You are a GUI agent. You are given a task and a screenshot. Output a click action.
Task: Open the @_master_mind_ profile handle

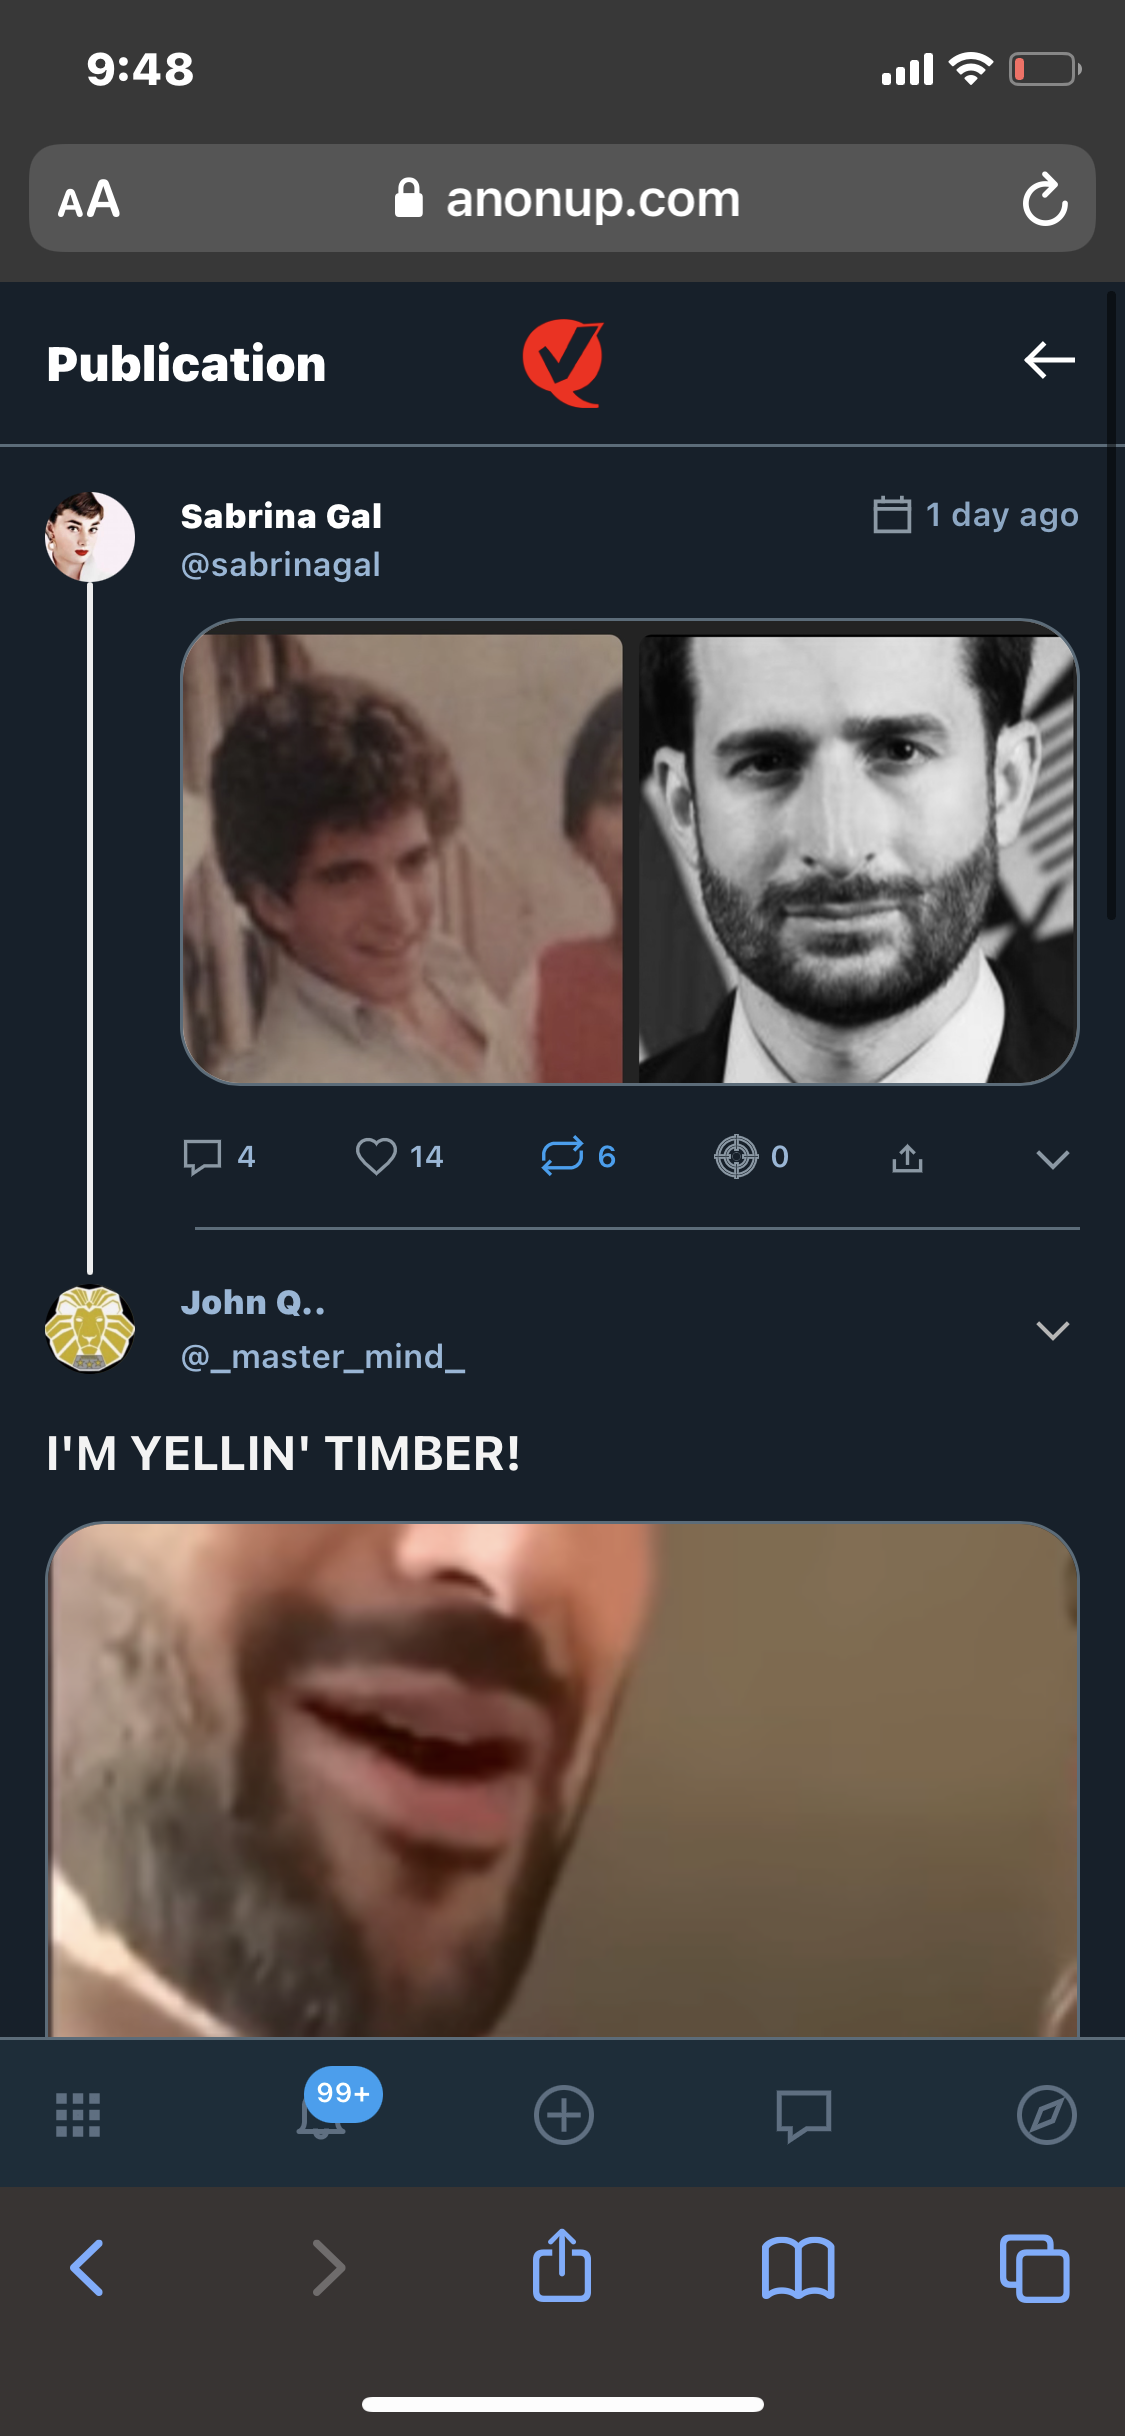323,1357
